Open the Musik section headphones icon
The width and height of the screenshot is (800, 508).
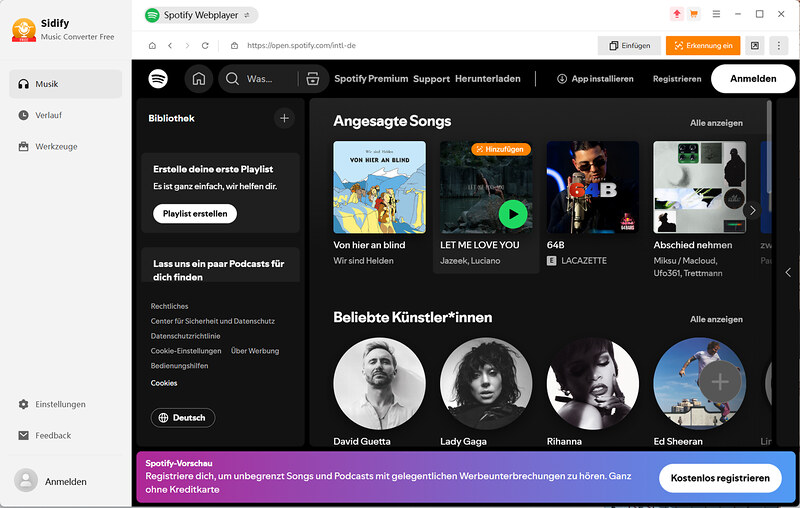(x=23, y=84)
